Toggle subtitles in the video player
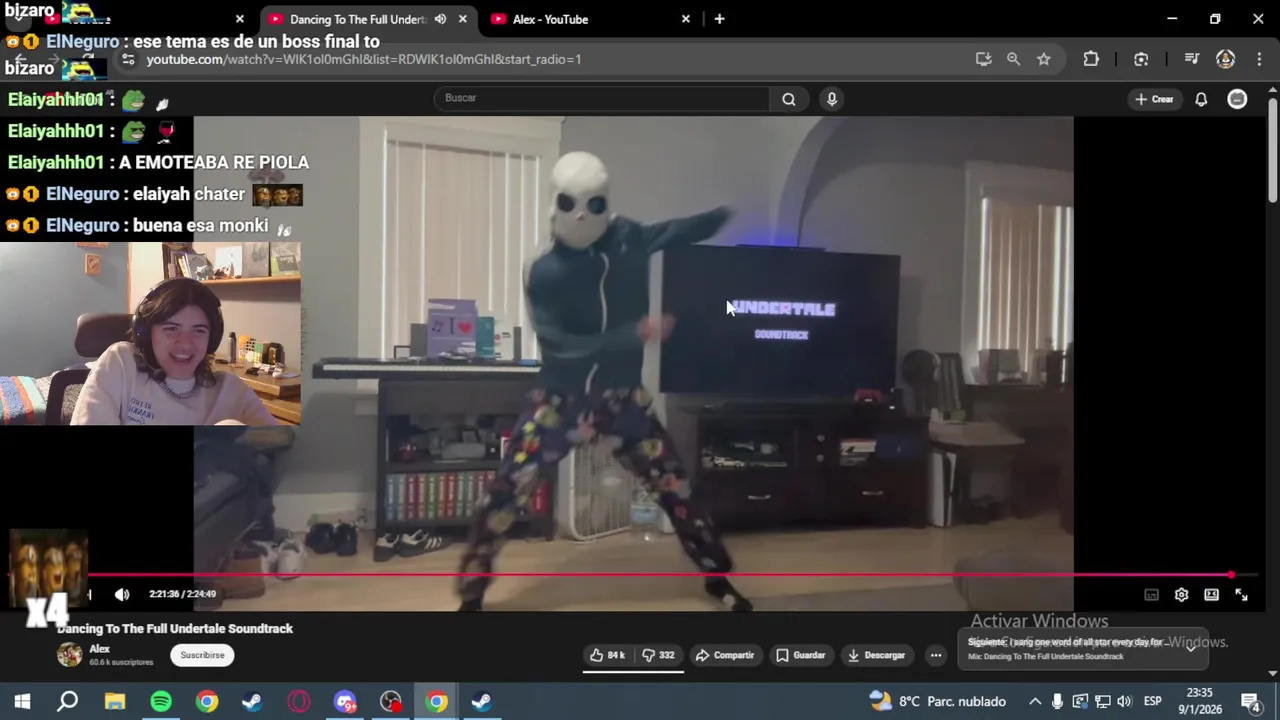1280x720 pixels. 1151,594
